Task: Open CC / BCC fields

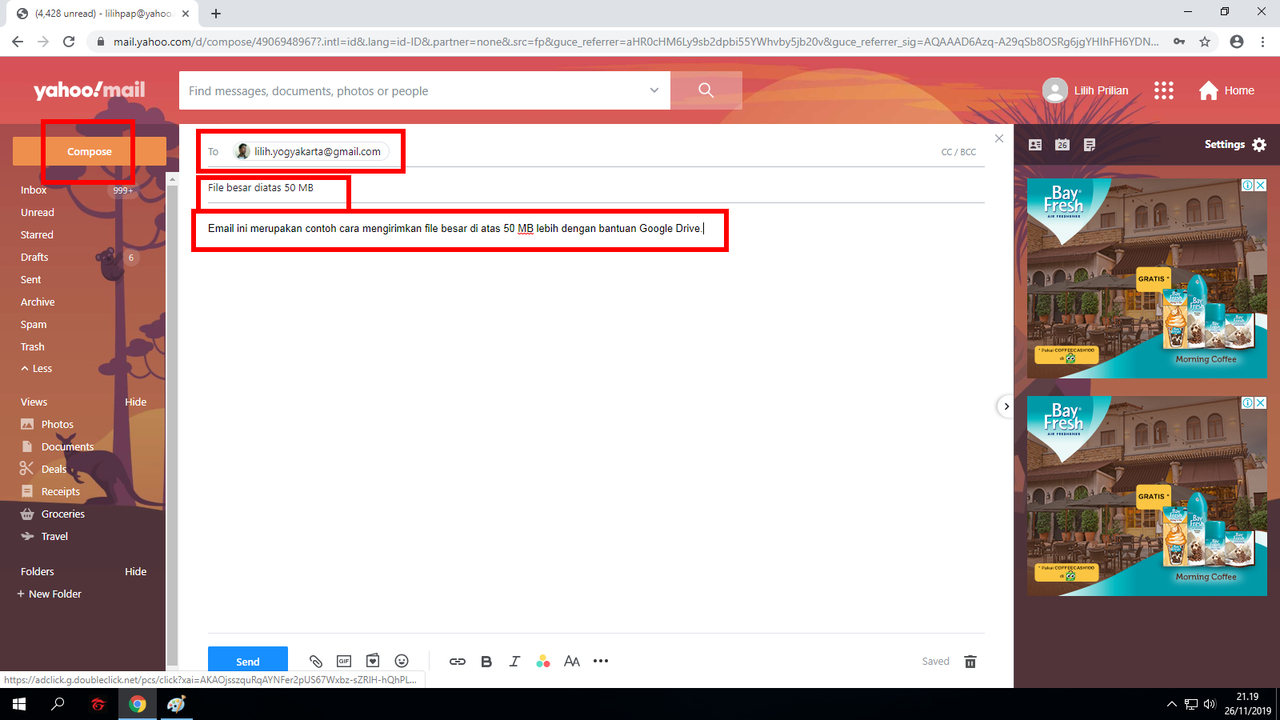Action: click(x=958, y=152)
